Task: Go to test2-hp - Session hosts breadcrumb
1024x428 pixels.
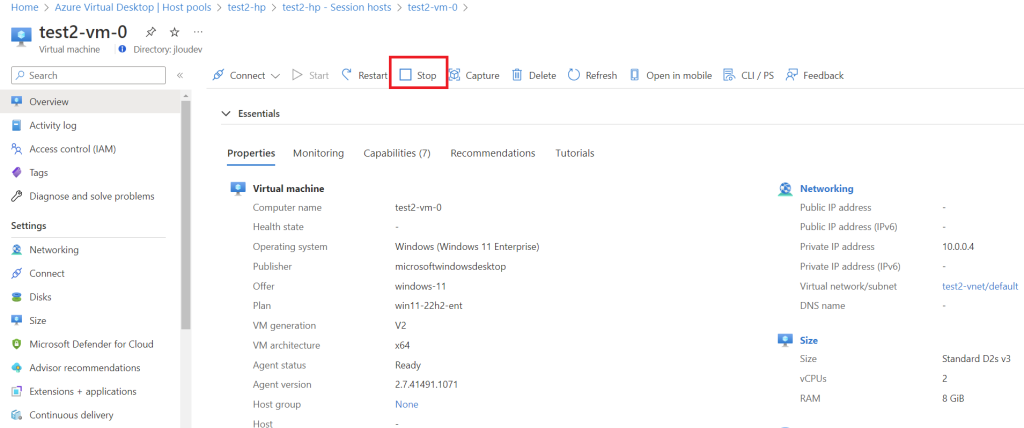Action: click(336, 7)
